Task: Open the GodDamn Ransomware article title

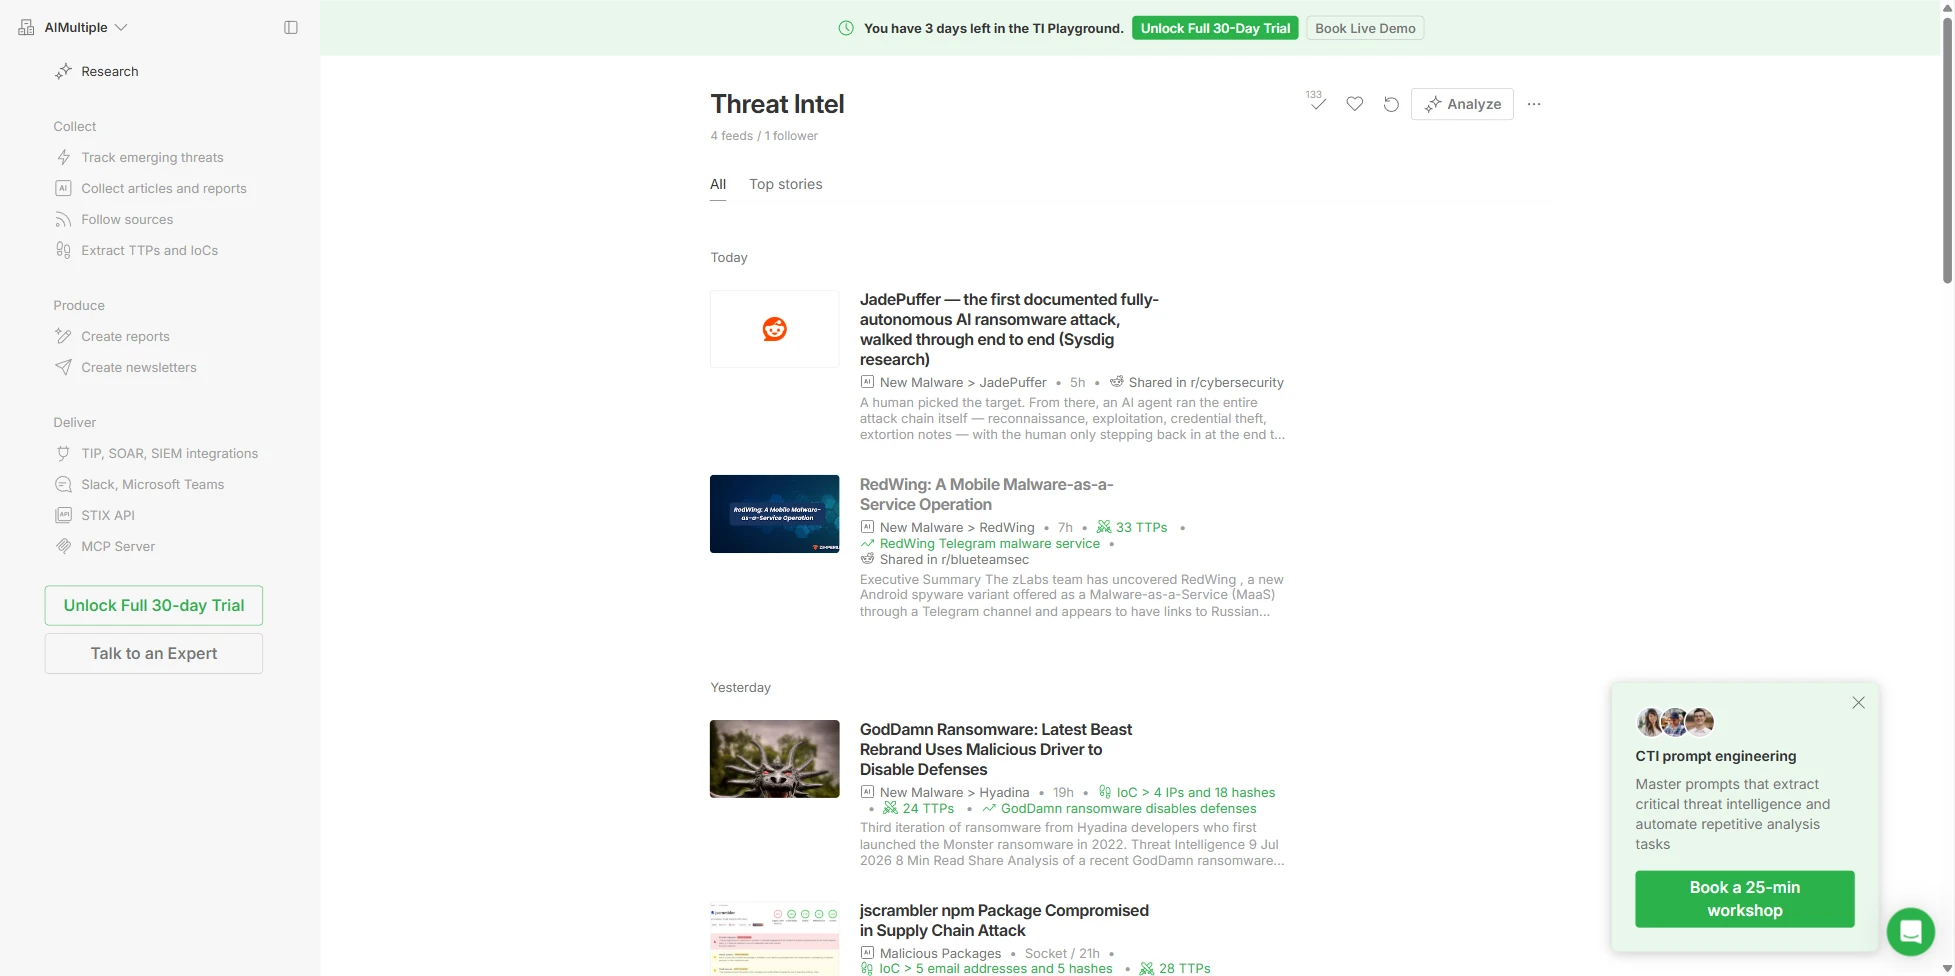Action: tap(996, 749)
